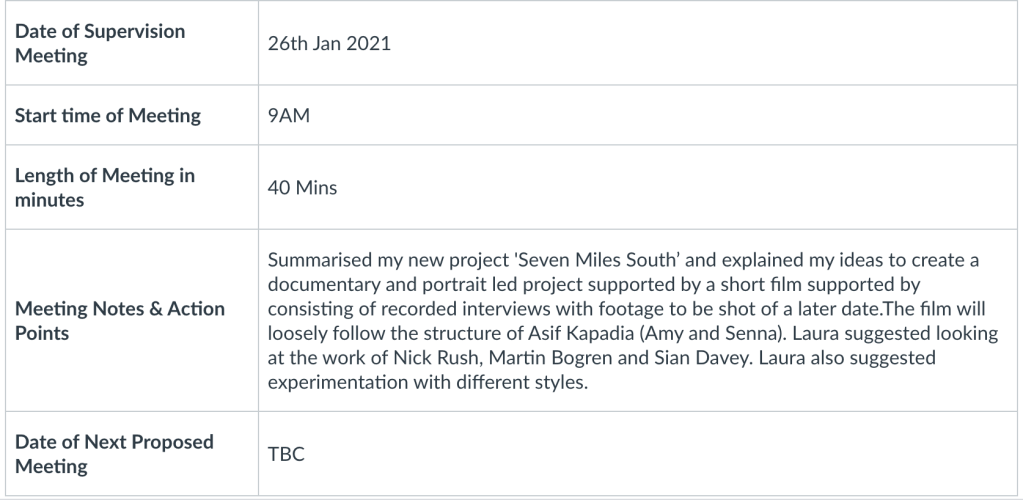
Task: Select the 'TBC' next meeting value
Action: (286, 455)
